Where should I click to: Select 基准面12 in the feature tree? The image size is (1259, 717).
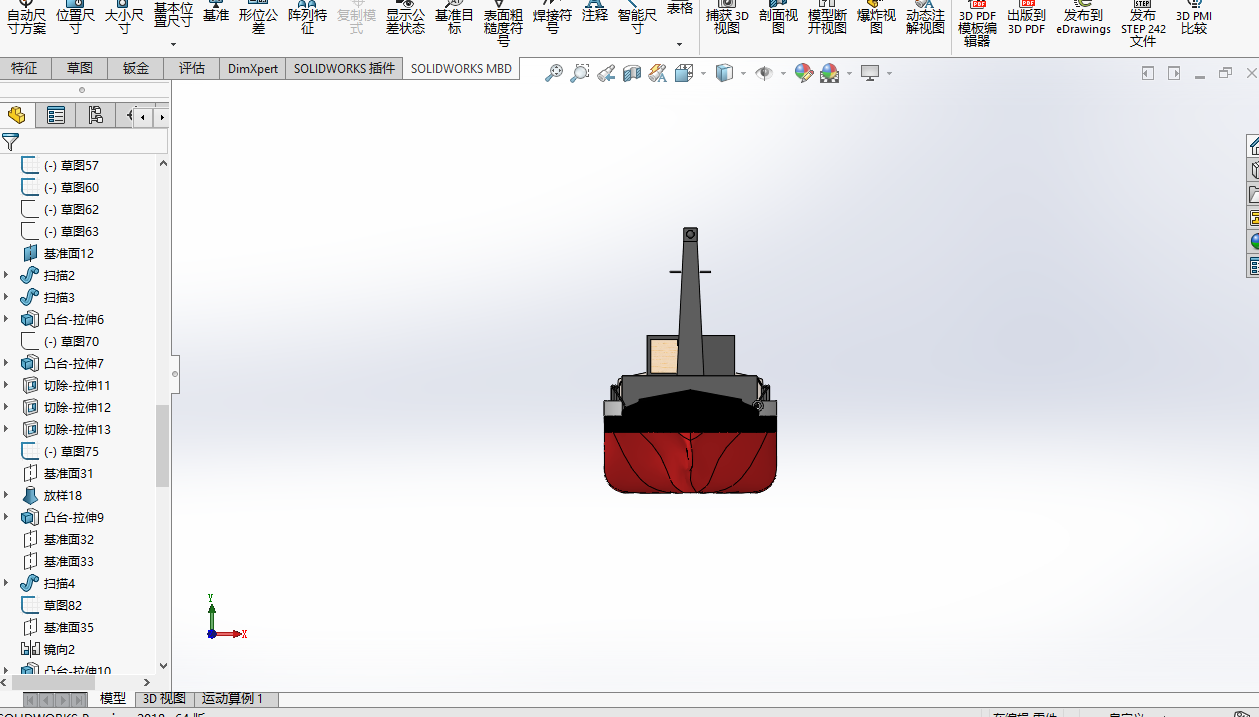tap(68, 253)
